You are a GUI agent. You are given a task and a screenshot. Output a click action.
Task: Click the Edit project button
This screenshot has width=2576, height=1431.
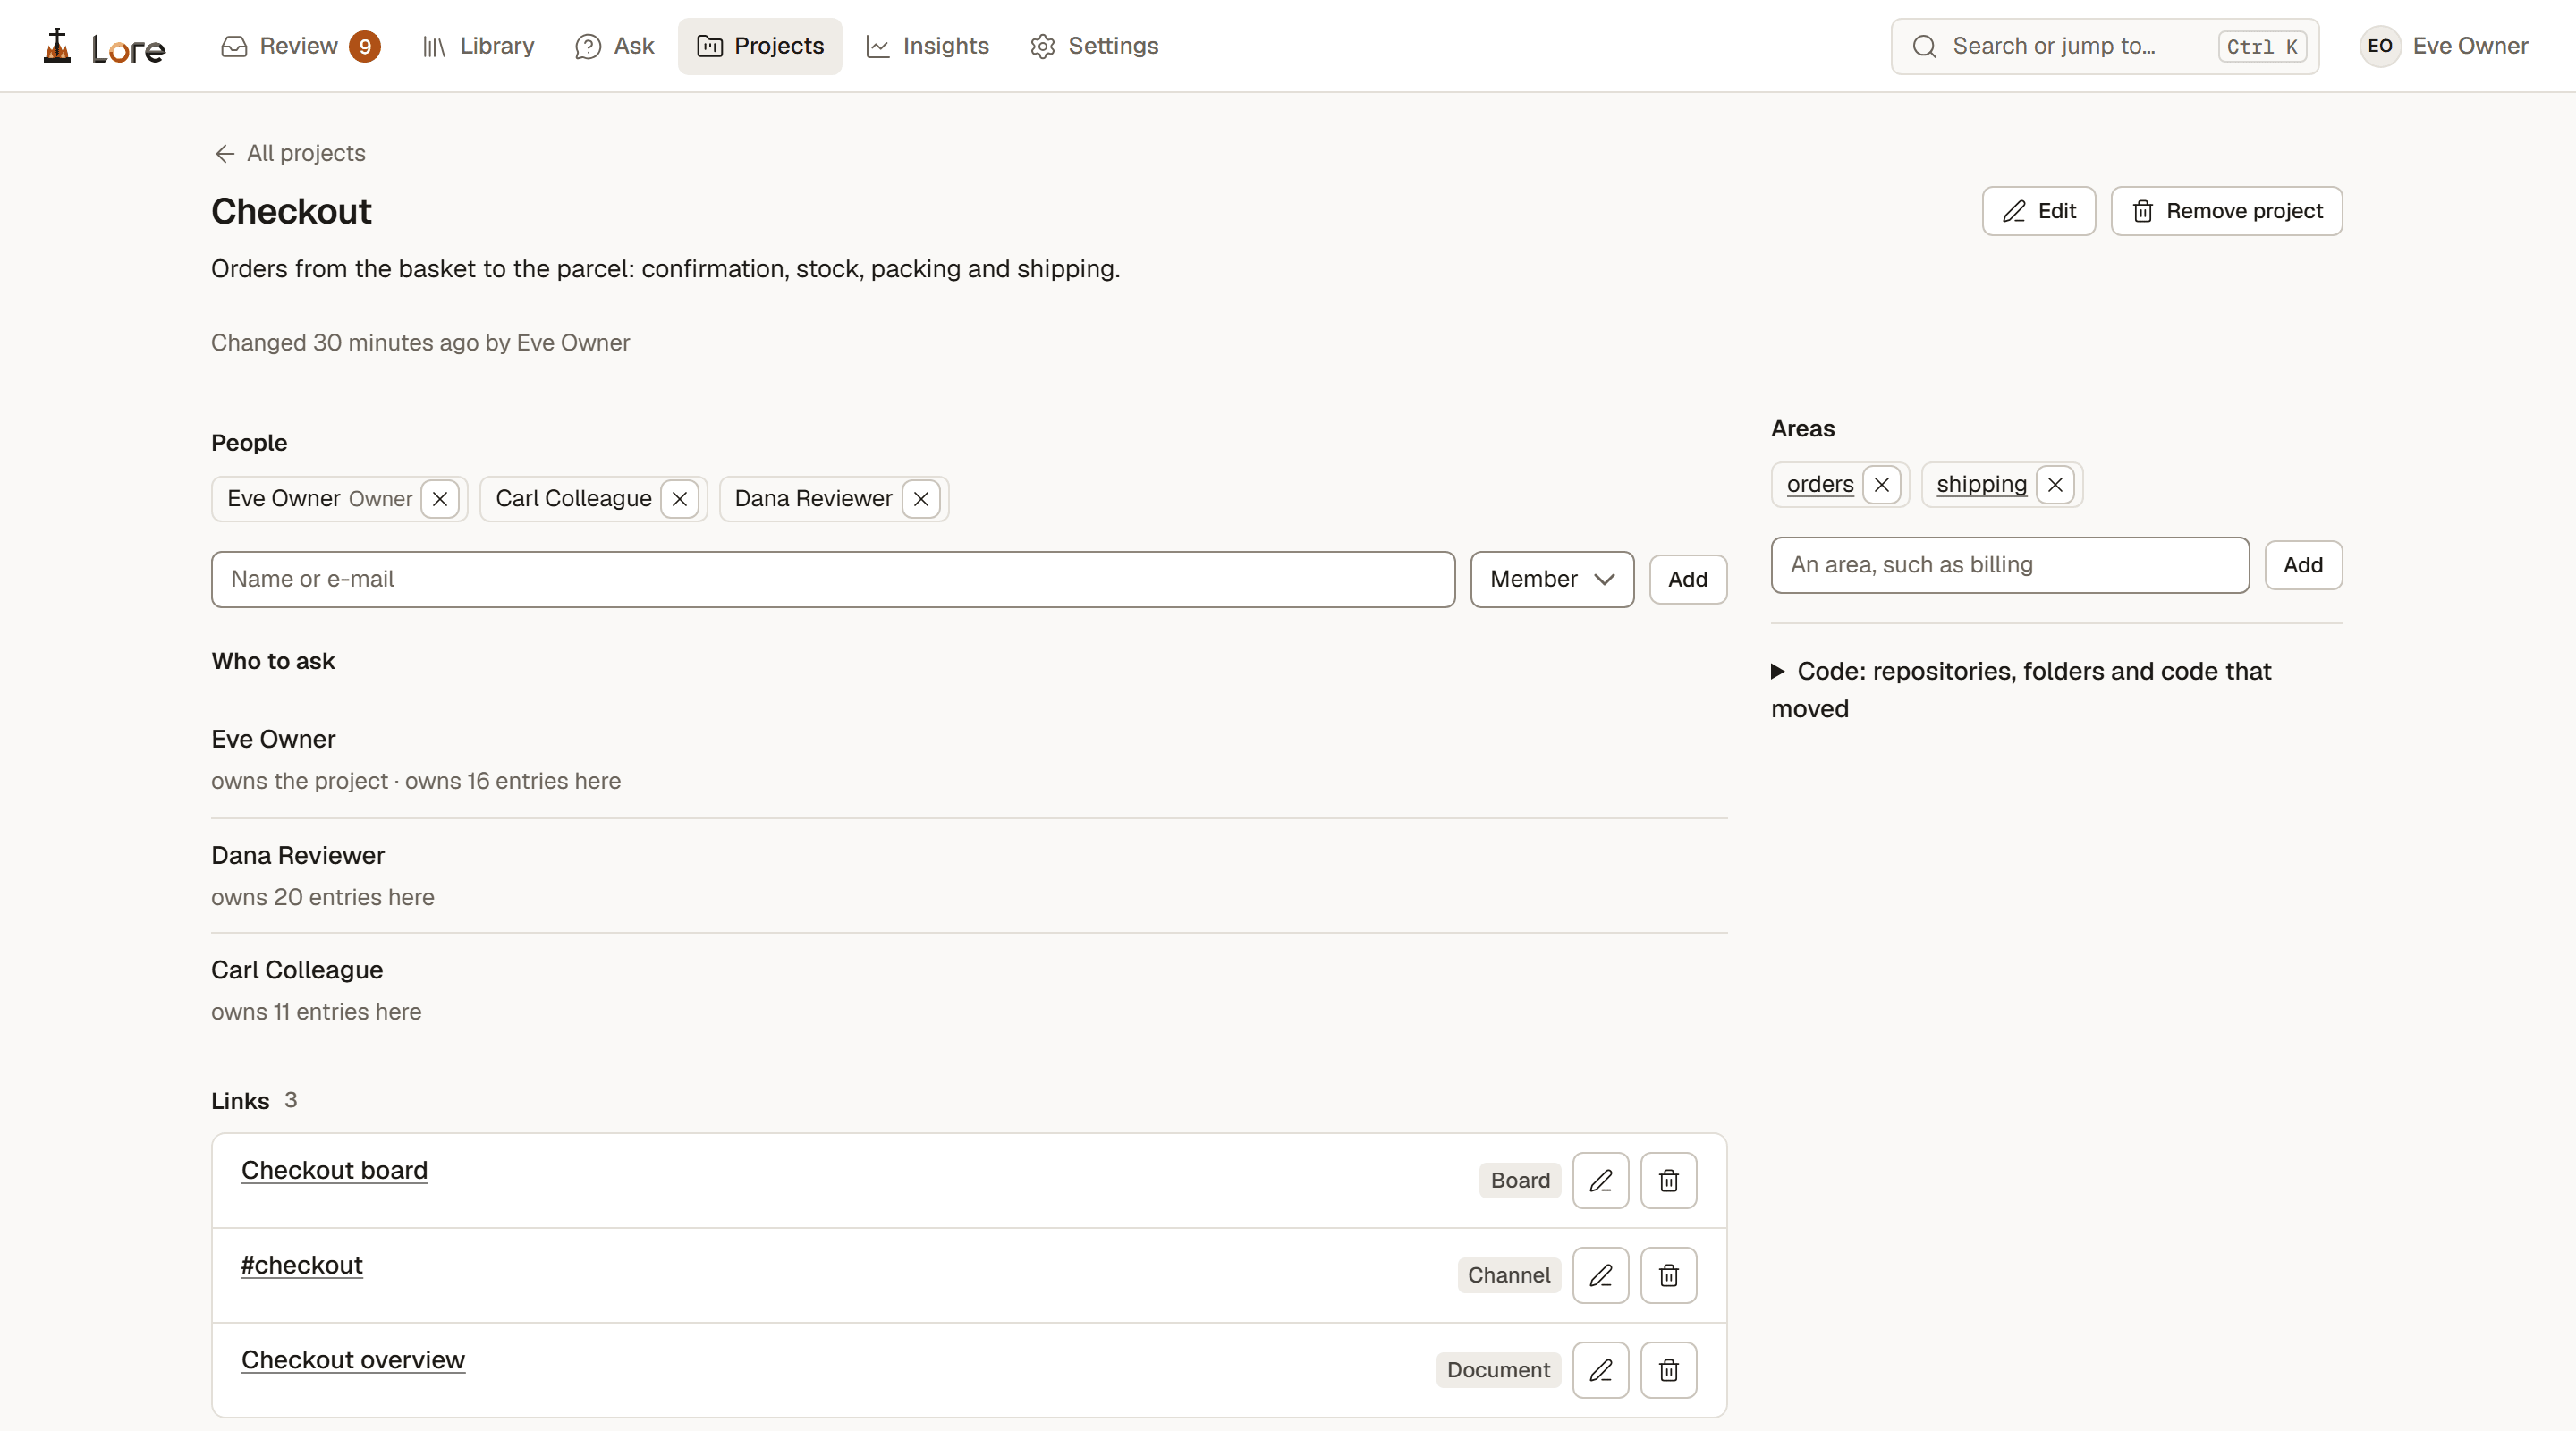2039,211
